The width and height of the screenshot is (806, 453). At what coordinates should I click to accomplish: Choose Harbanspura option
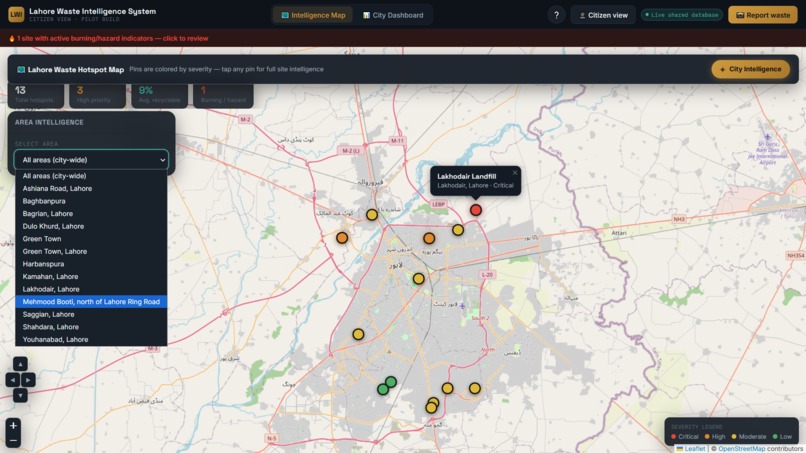tap(91, 264)
